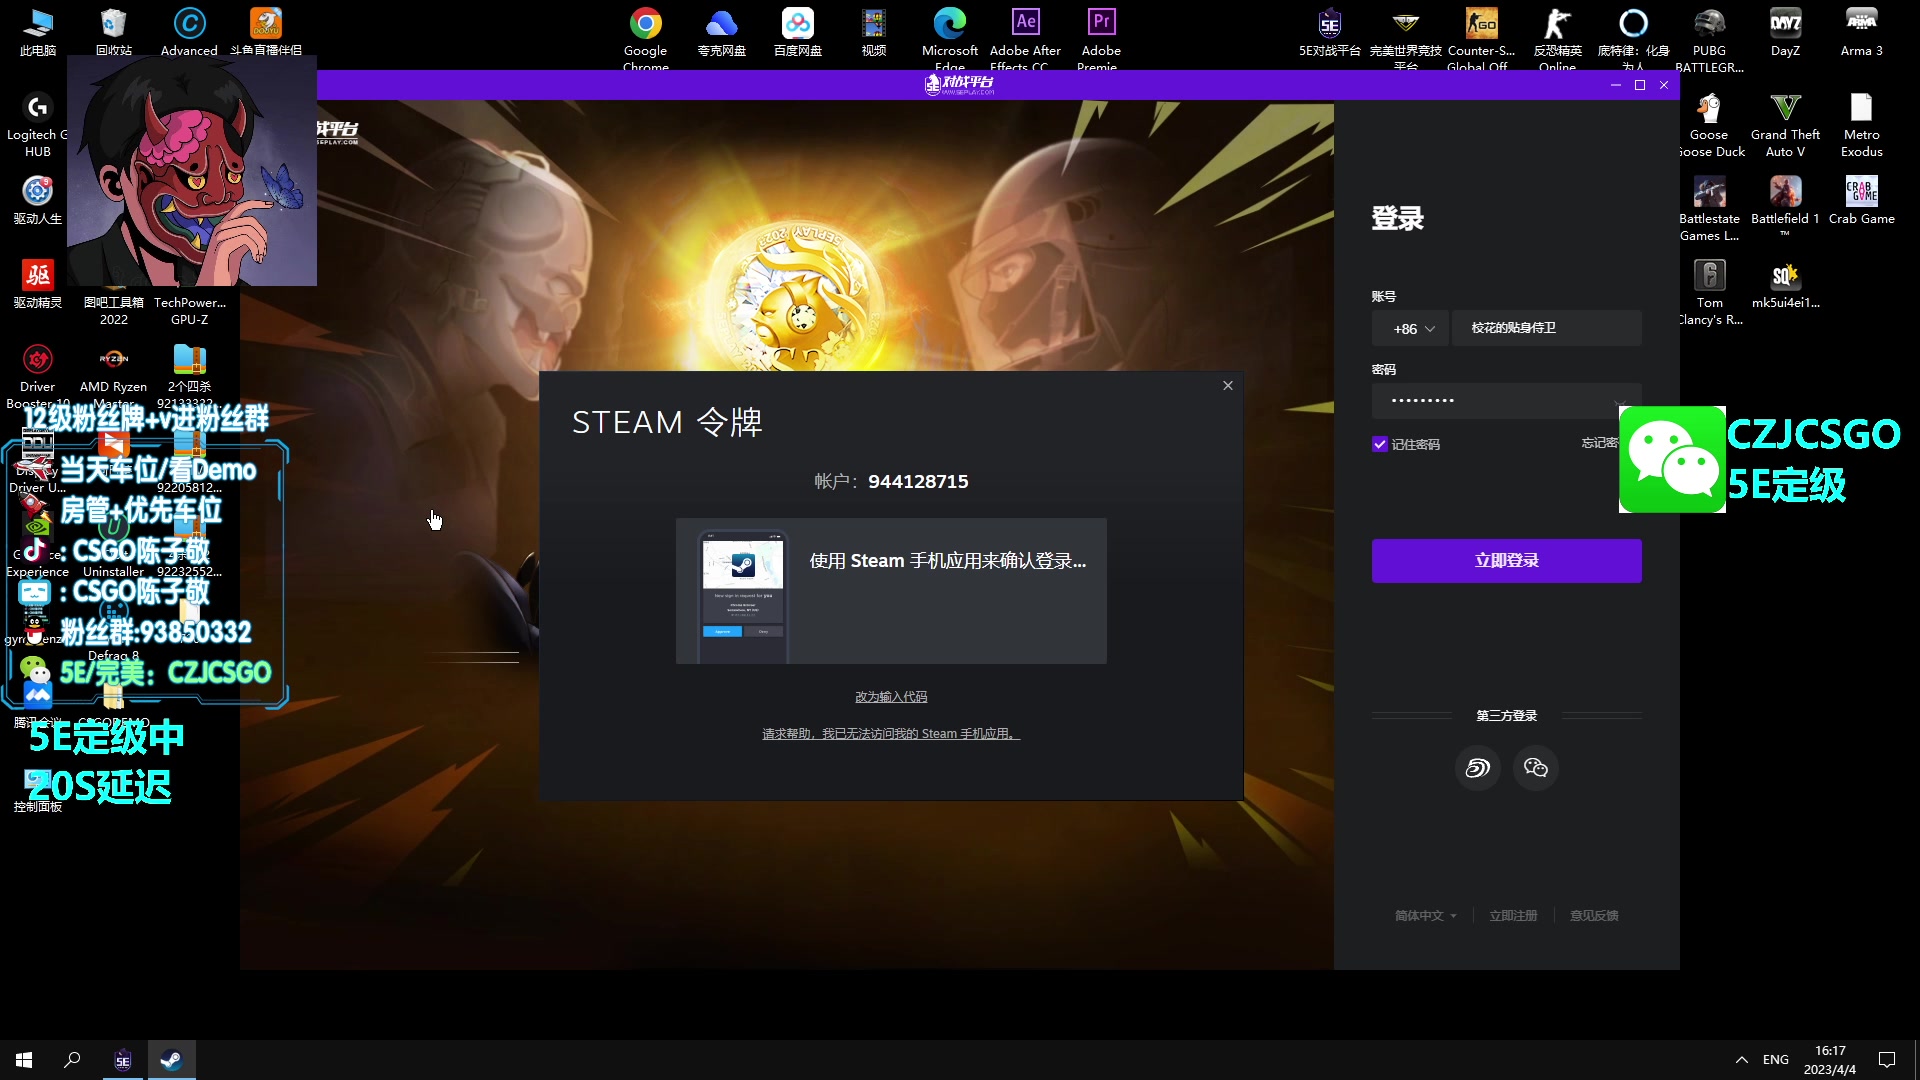Click the Steam third-party login icon

[1477, 768]
